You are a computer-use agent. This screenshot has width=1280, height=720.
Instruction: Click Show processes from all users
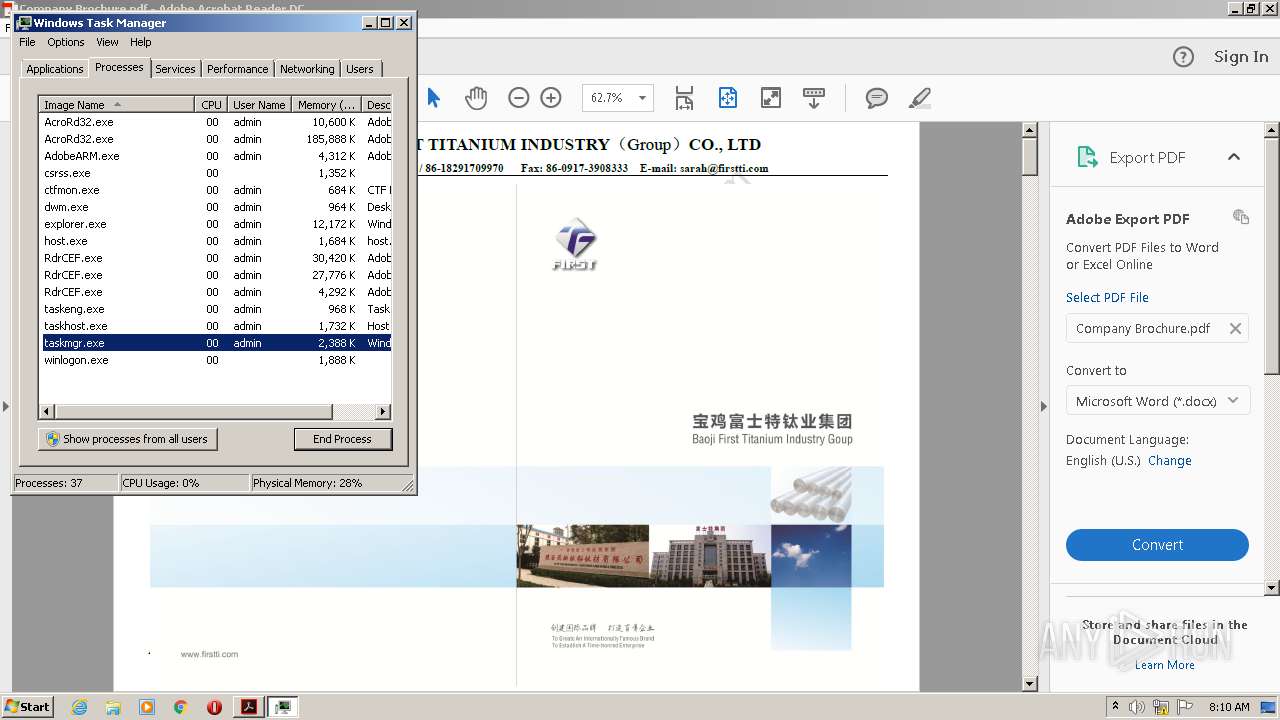pos(127,439)
